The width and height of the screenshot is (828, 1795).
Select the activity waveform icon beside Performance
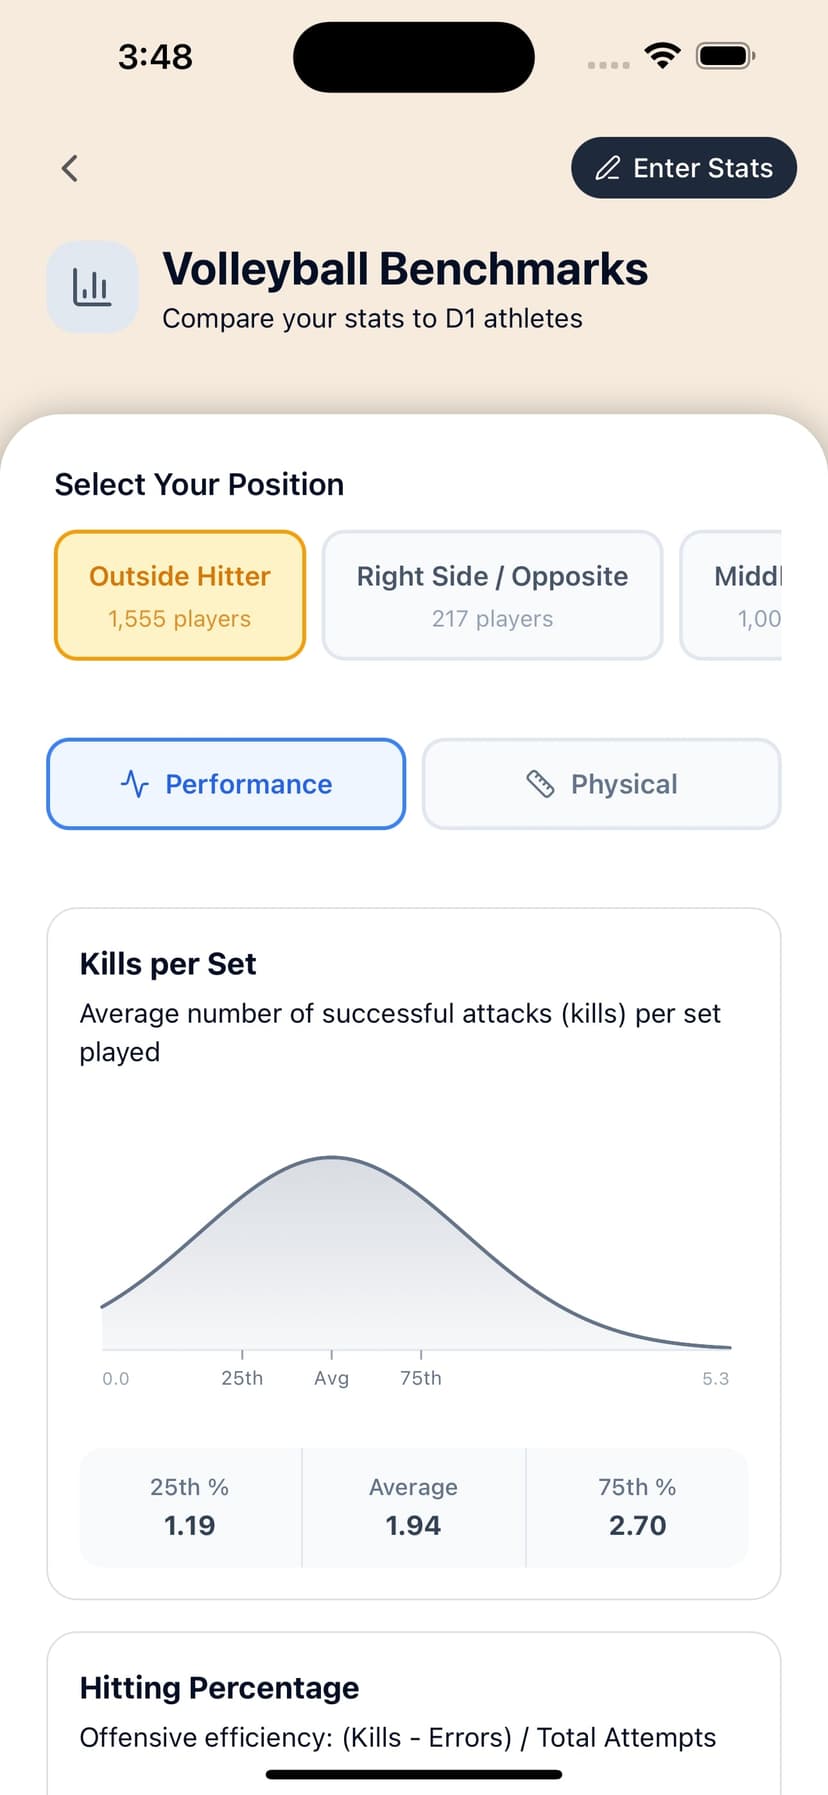136,784
